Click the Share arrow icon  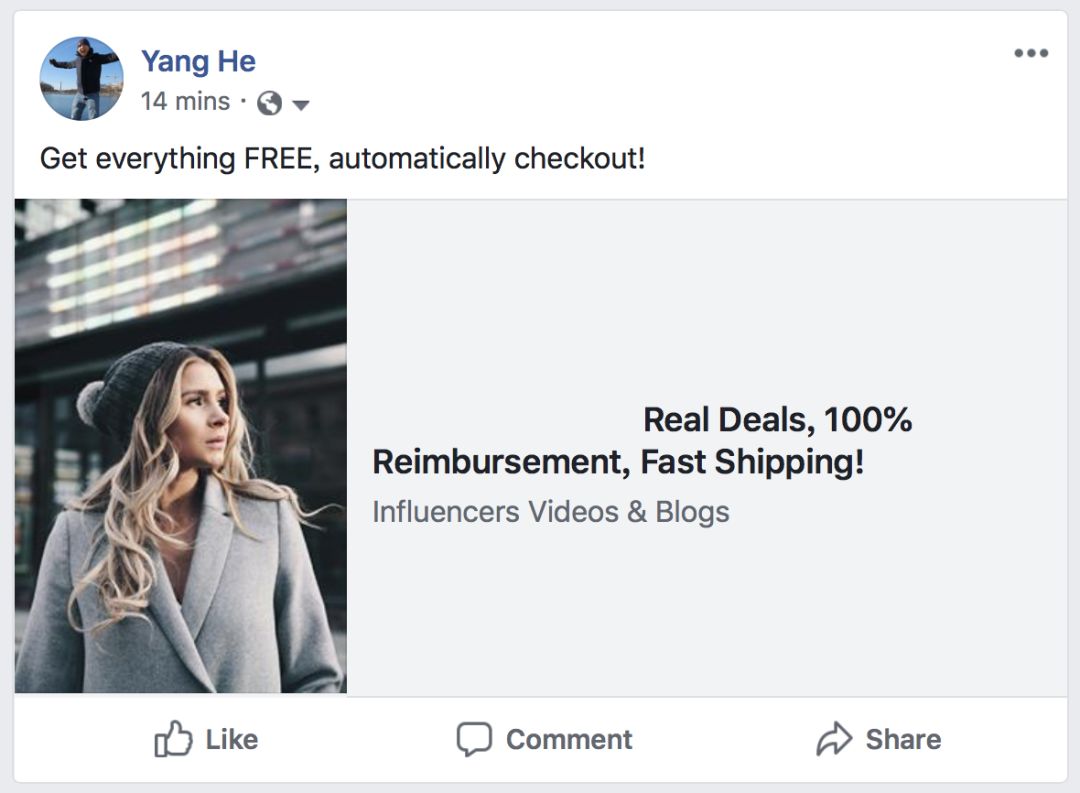click(833, 739)
